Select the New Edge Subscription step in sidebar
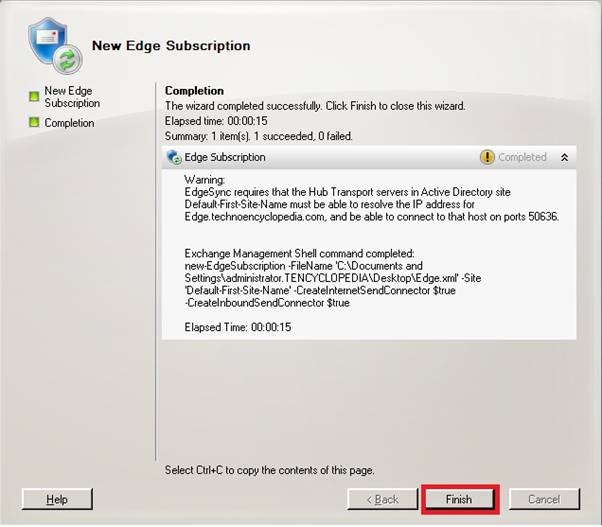Screen dimensions: 602x527 [72, 97]
